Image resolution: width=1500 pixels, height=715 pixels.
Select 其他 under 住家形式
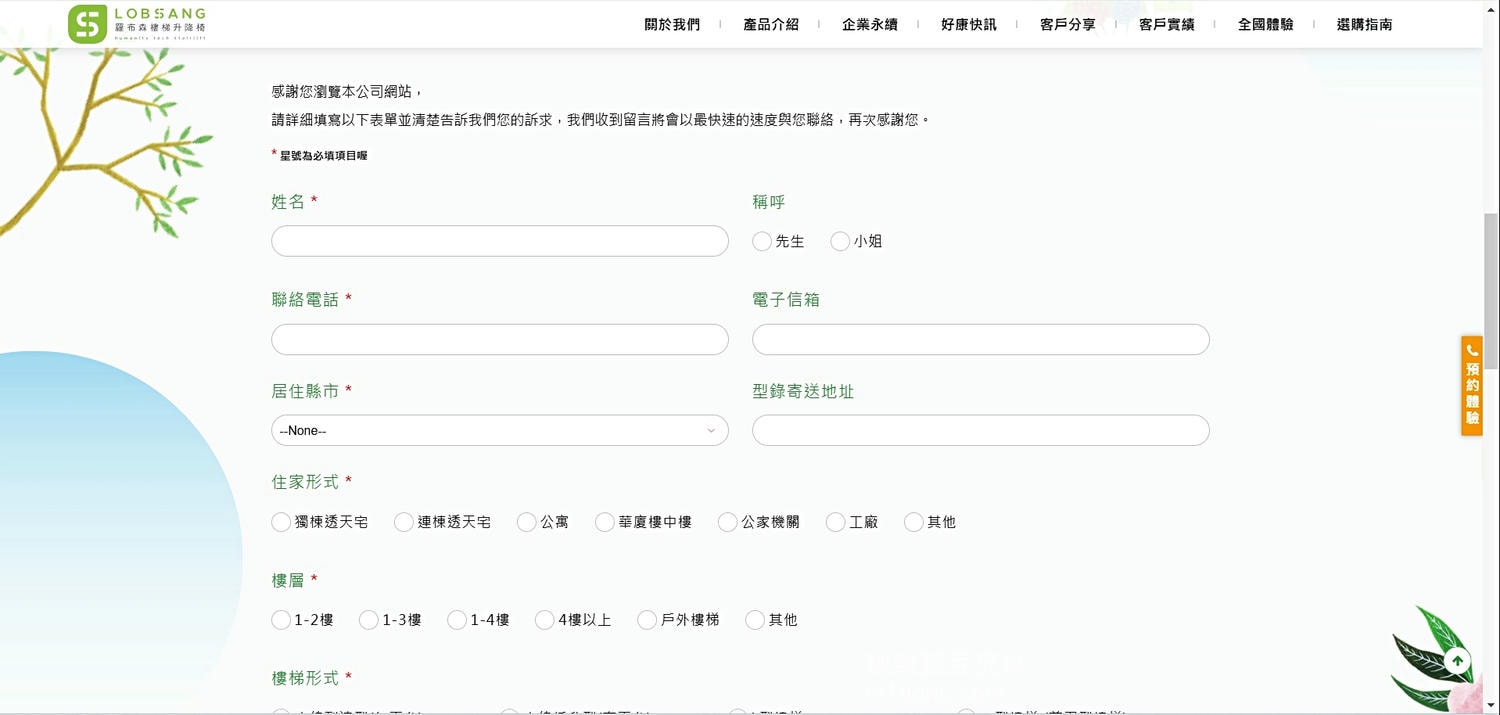pos(914,522)
